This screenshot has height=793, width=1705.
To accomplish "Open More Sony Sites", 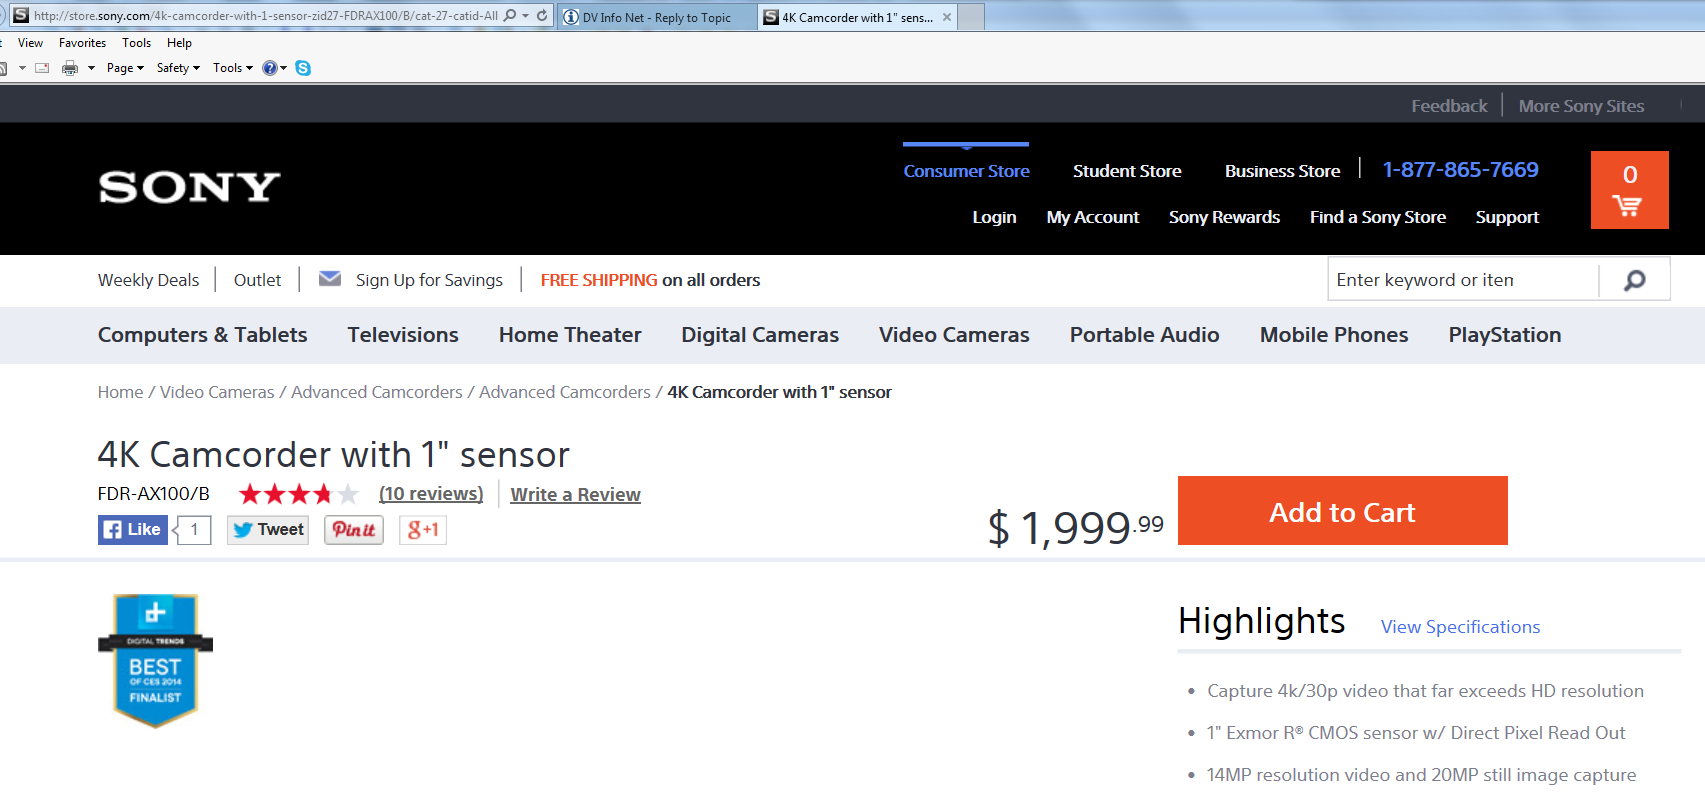I will [1581, 106].
